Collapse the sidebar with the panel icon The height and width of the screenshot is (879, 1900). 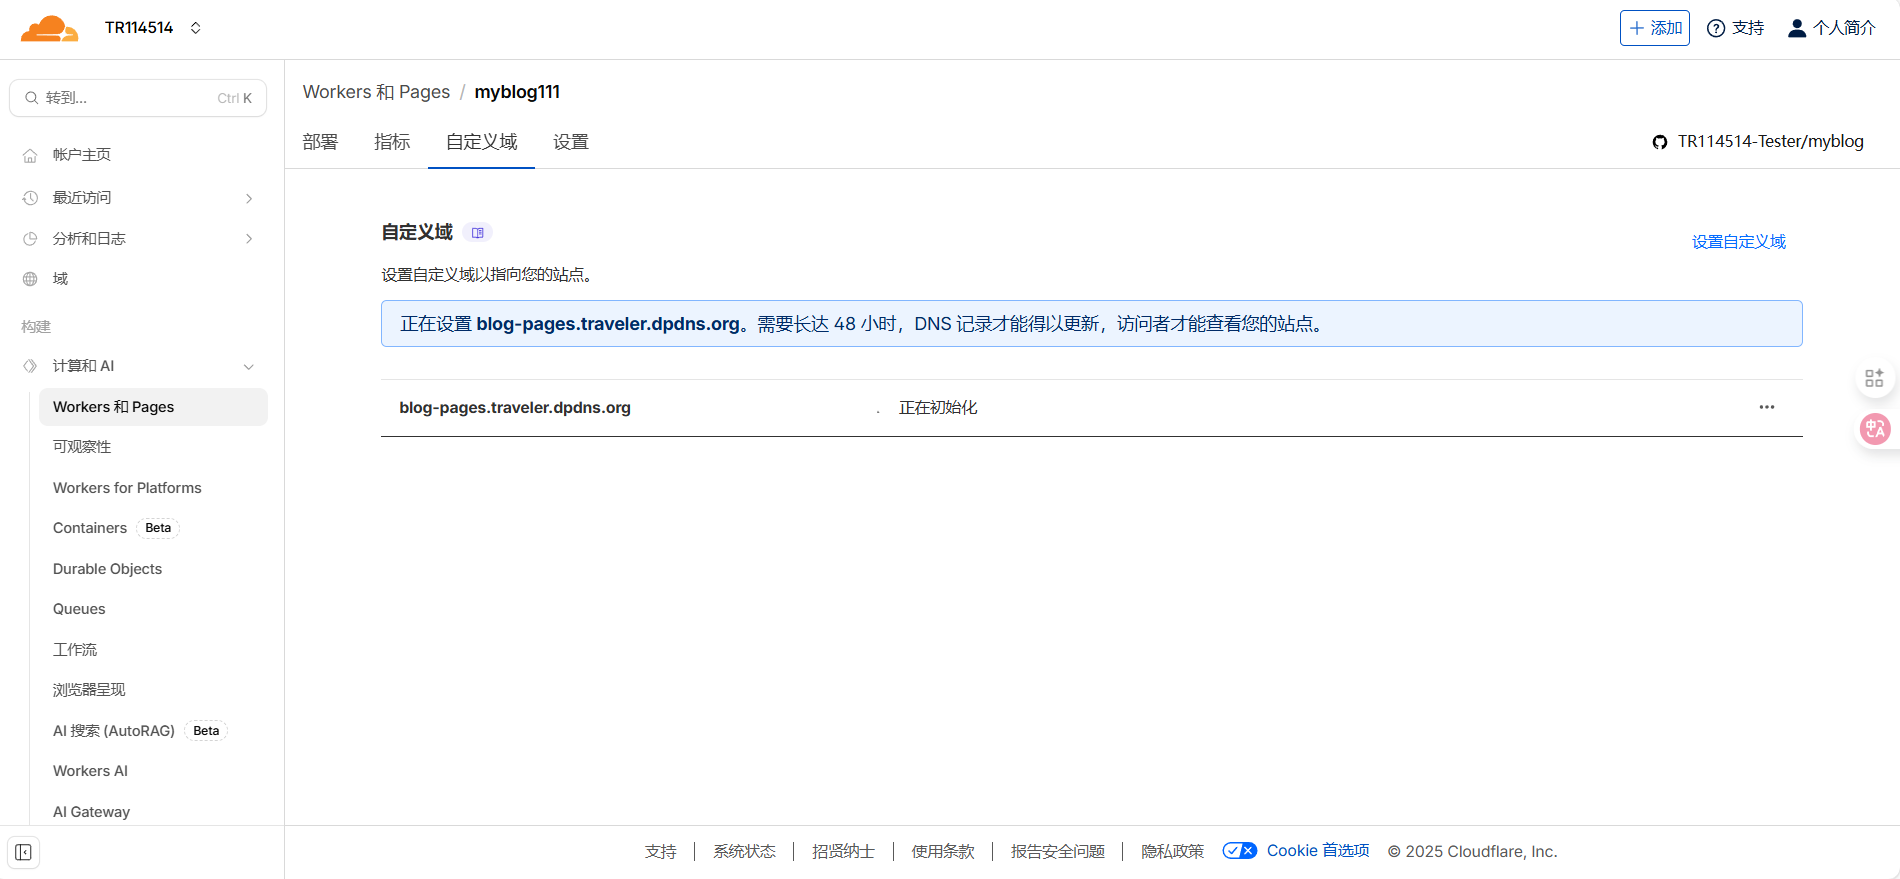[24, 852]
